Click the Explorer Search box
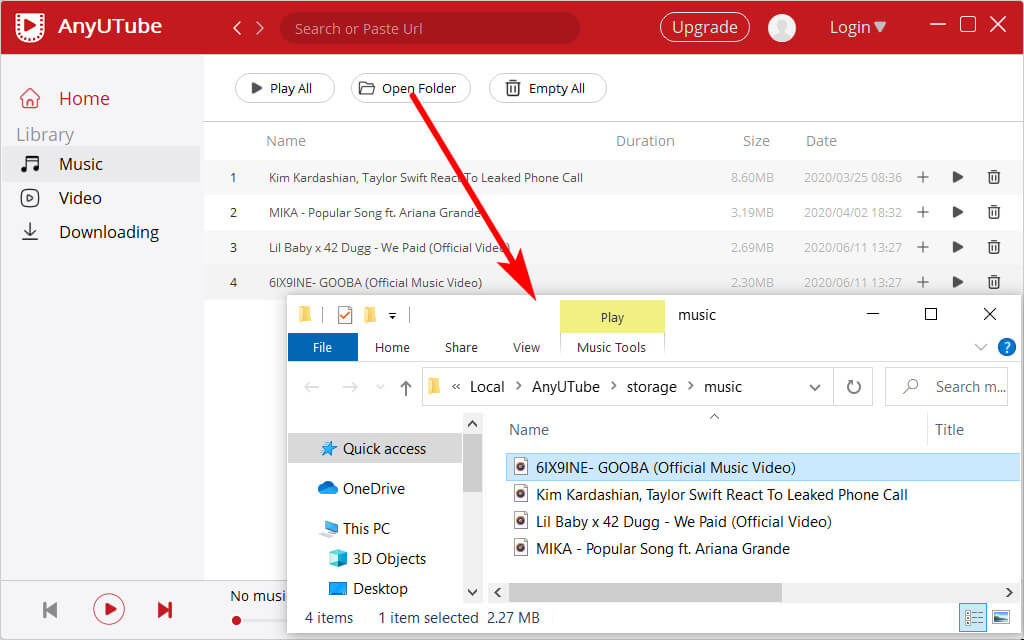The height and width of the screenshot is (640, 1024). point(946,387)
